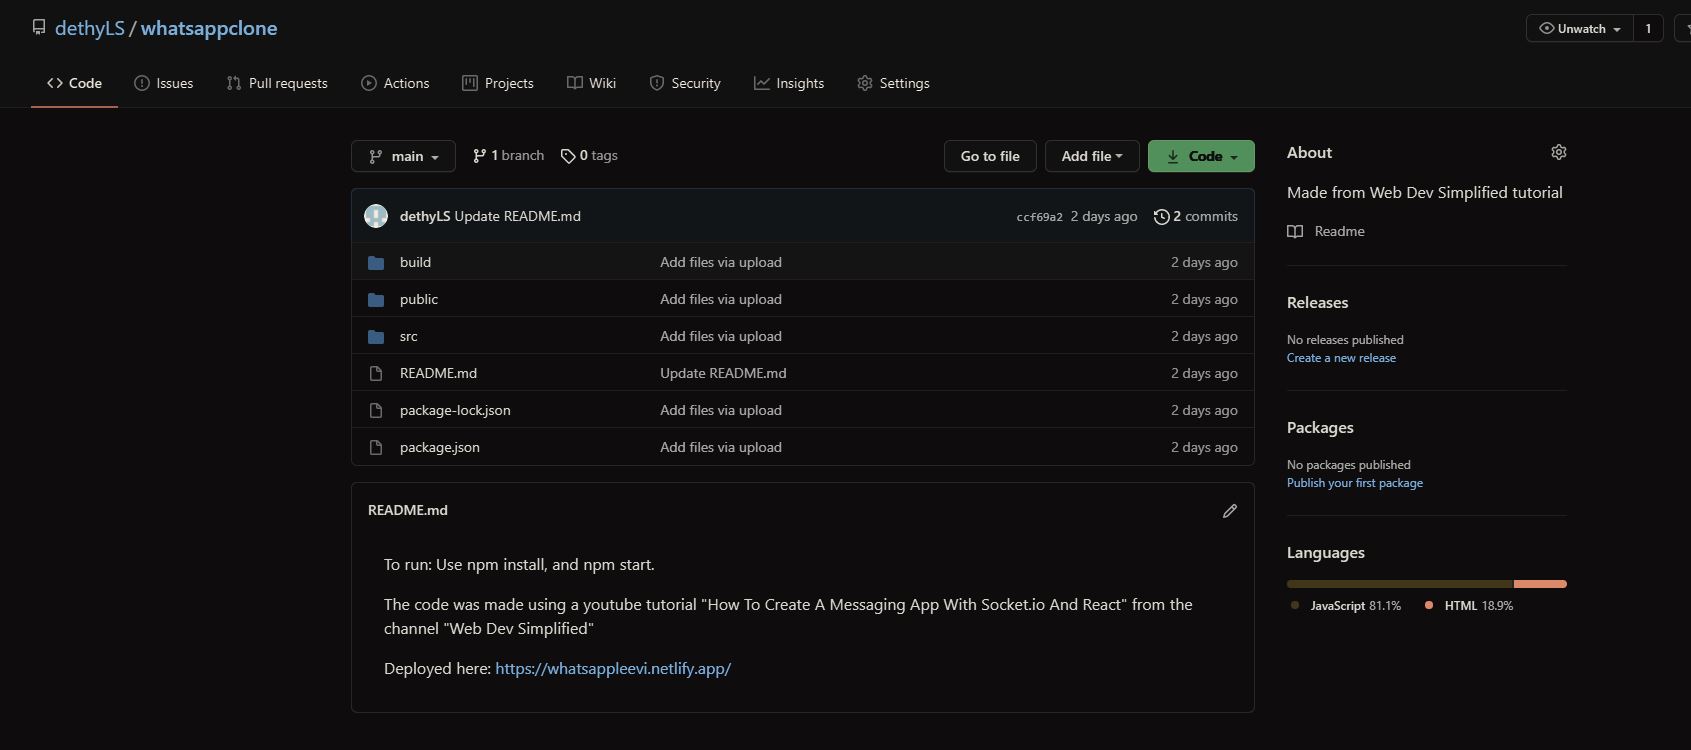Open the public folder name
1691x750 pixels.
pyautogui.click(x=419, y=299)
